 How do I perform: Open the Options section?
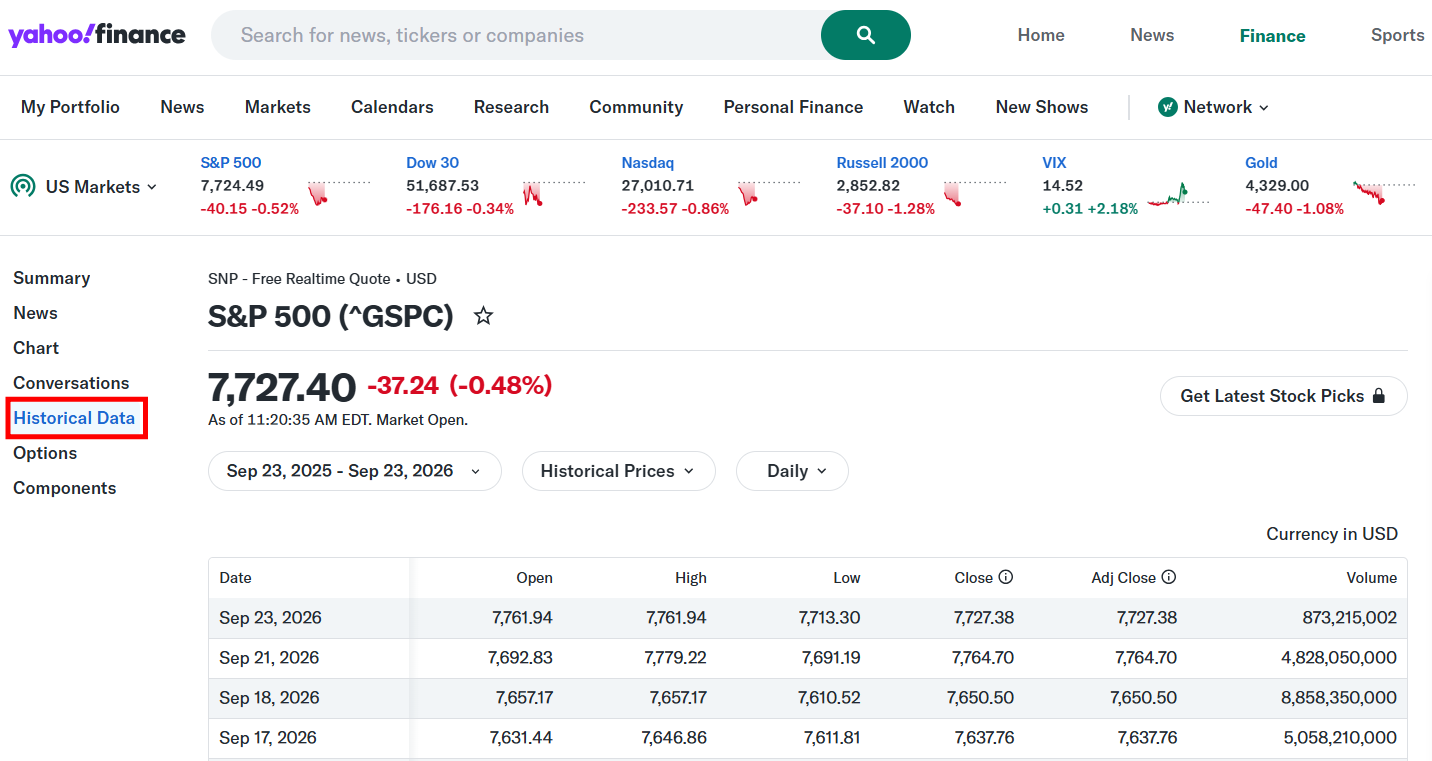tap(45, 453)
